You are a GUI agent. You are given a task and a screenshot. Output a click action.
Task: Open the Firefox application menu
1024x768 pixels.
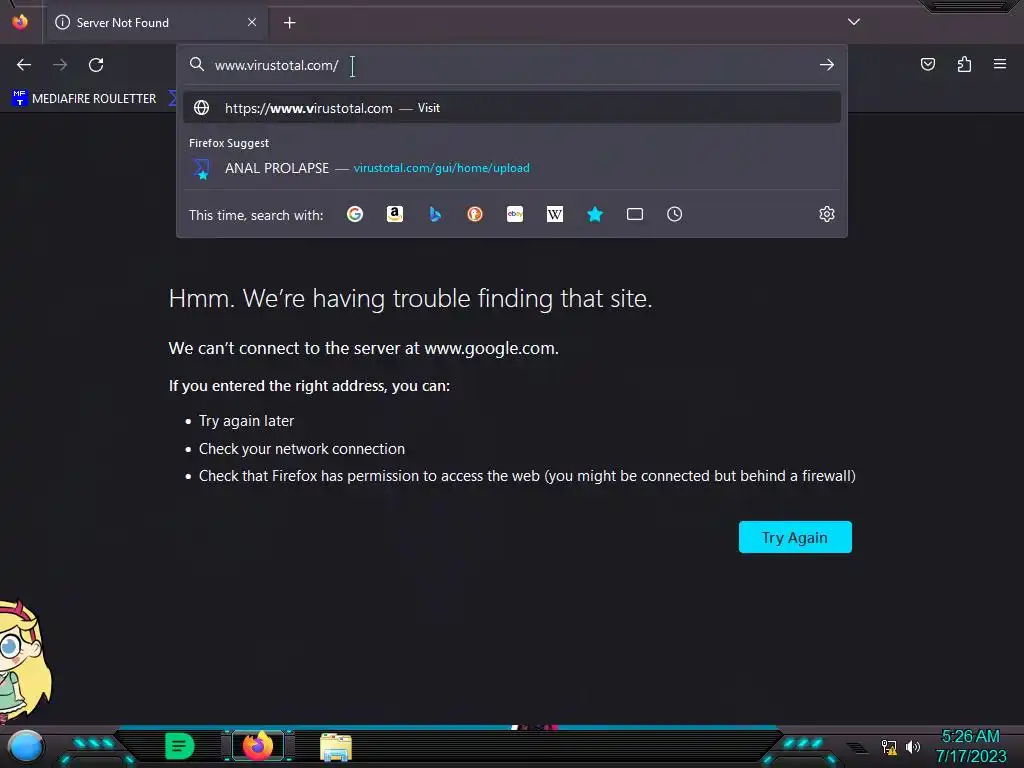click(x=1000, y=64)
